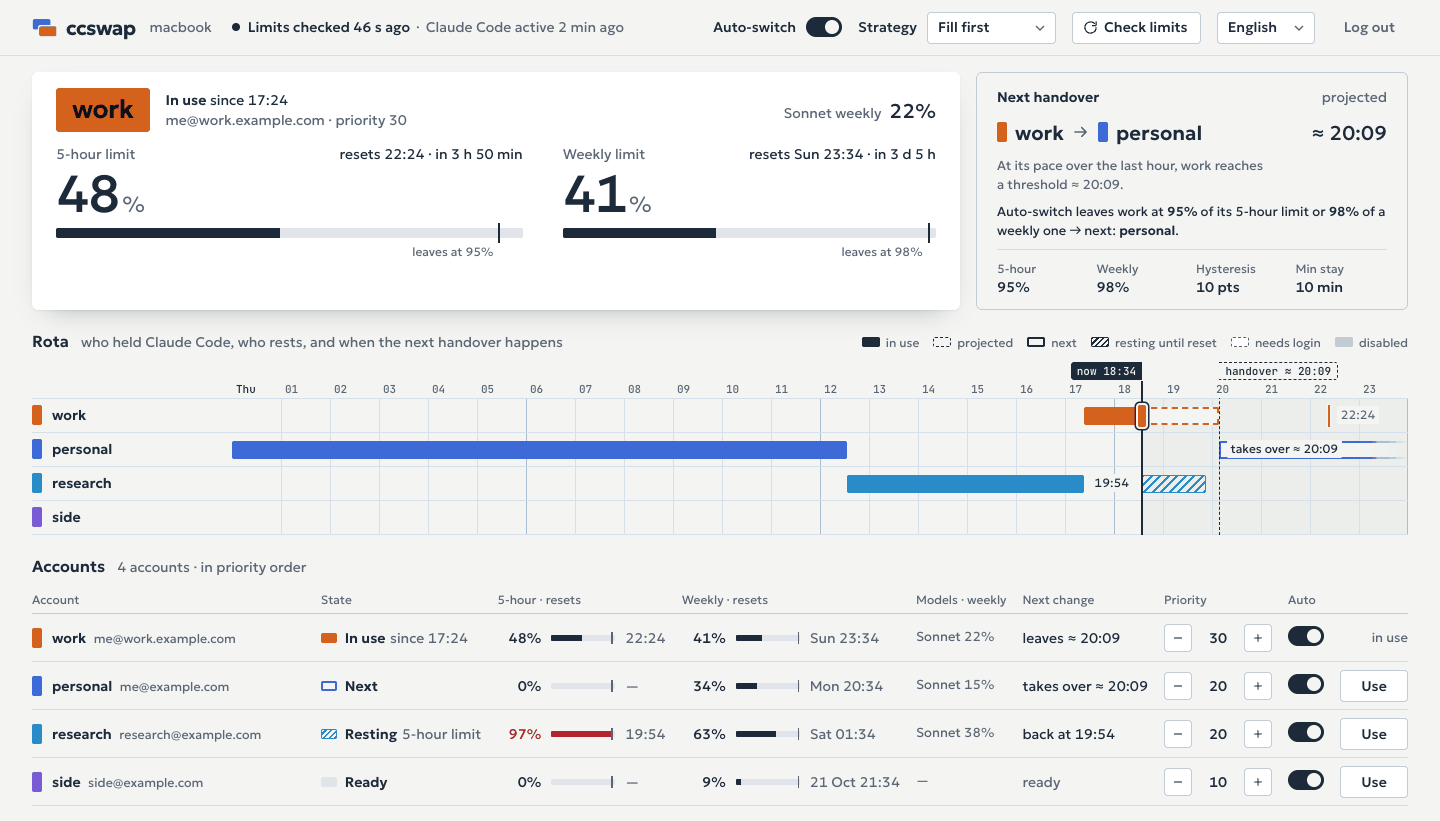Toggle the Auto-switch switch in the header

coord(824,28)
